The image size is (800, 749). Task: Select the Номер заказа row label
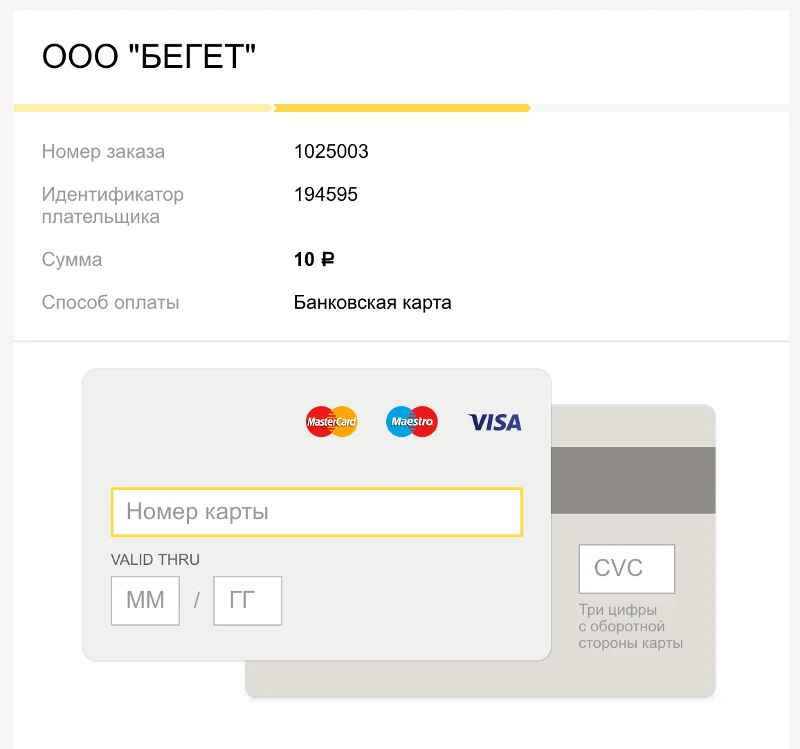tap(103, 151)
